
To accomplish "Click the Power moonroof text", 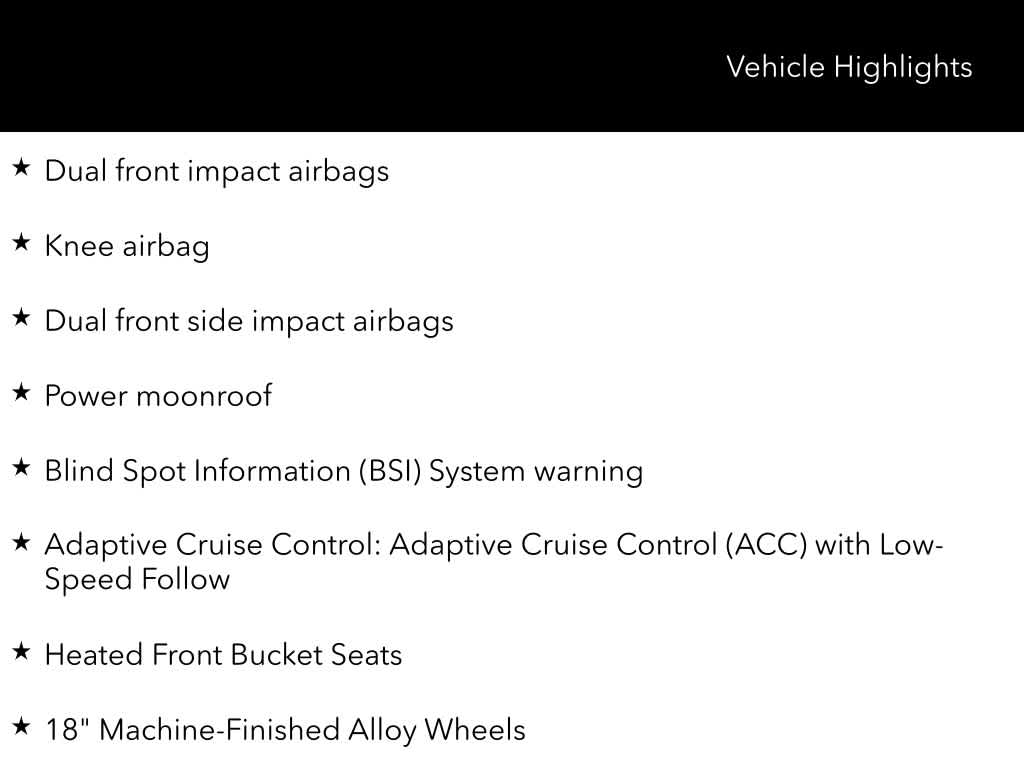I will [x=158, y=396].
